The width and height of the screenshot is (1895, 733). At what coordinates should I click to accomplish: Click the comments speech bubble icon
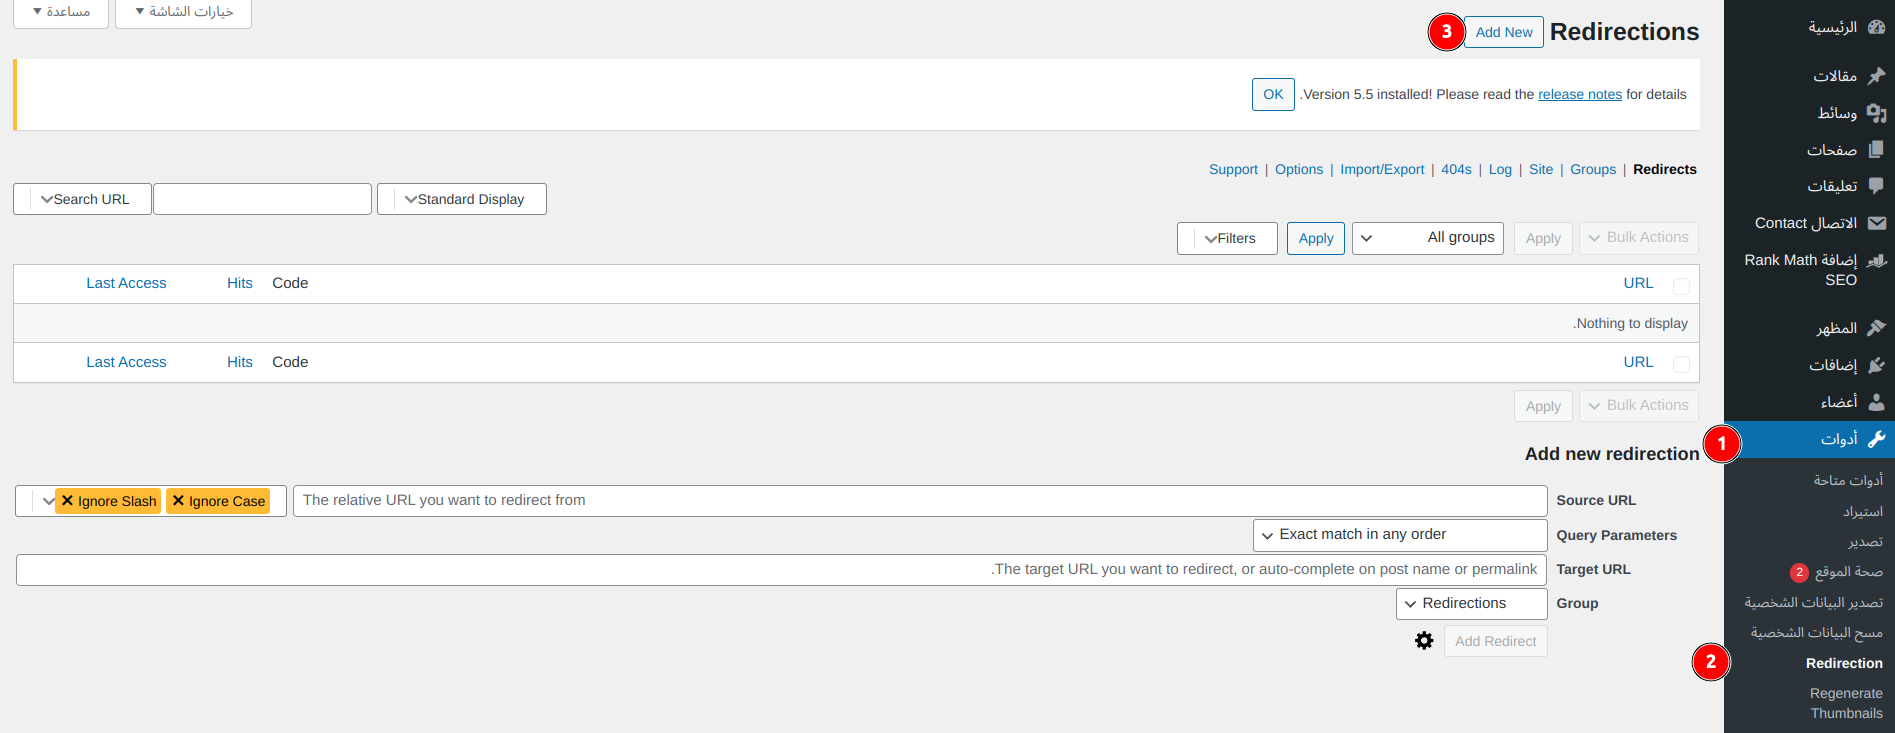[x=1876, y=186]
